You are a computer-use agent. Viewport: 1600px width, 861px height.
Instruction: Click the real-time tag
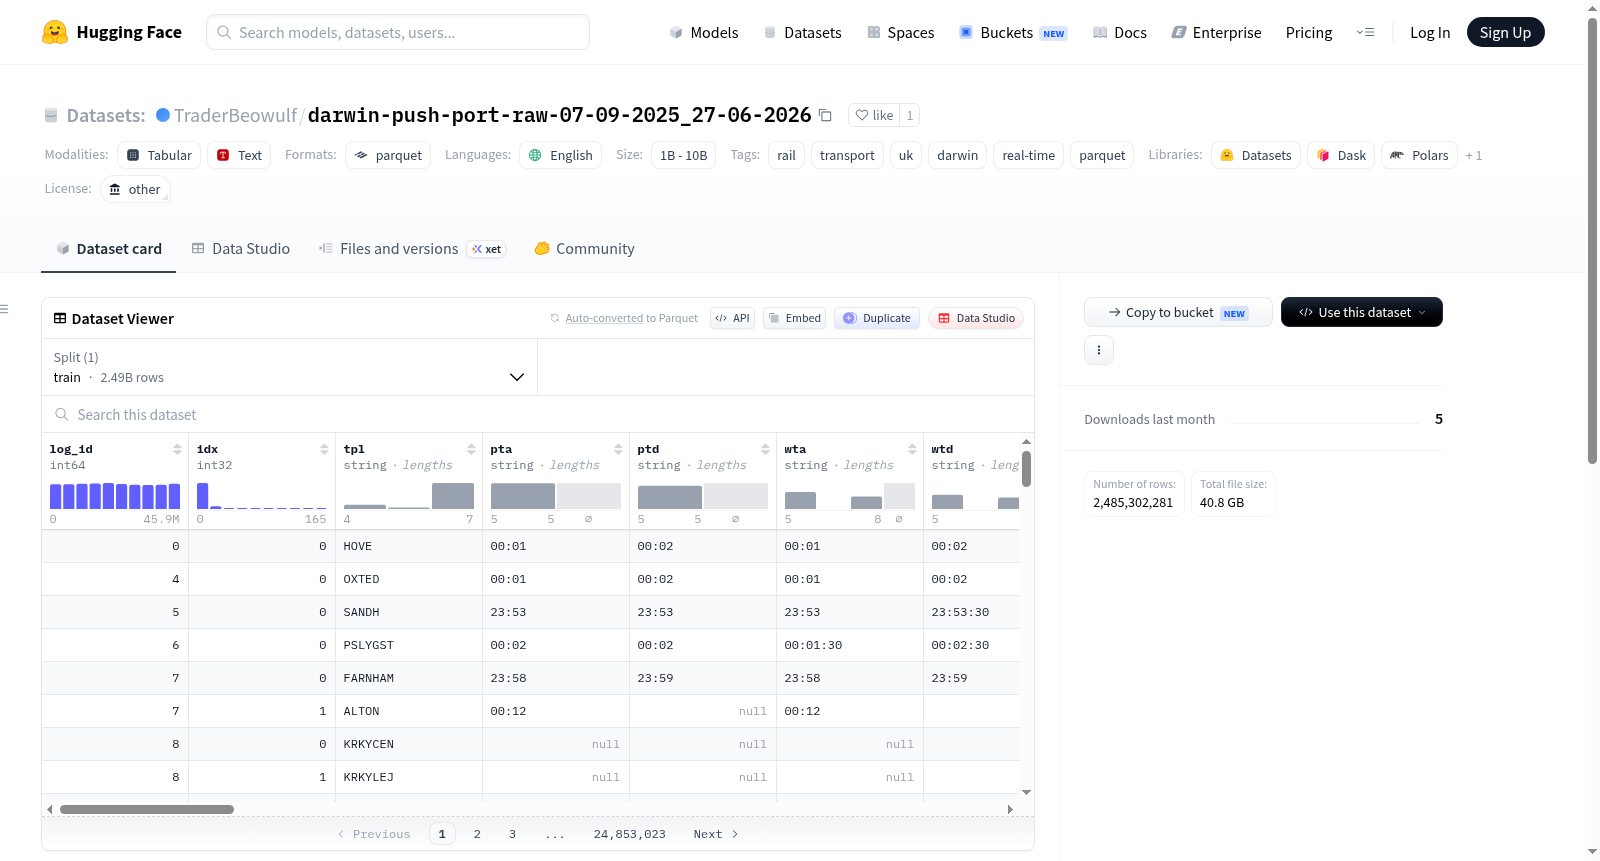[x=1029, y=155]
